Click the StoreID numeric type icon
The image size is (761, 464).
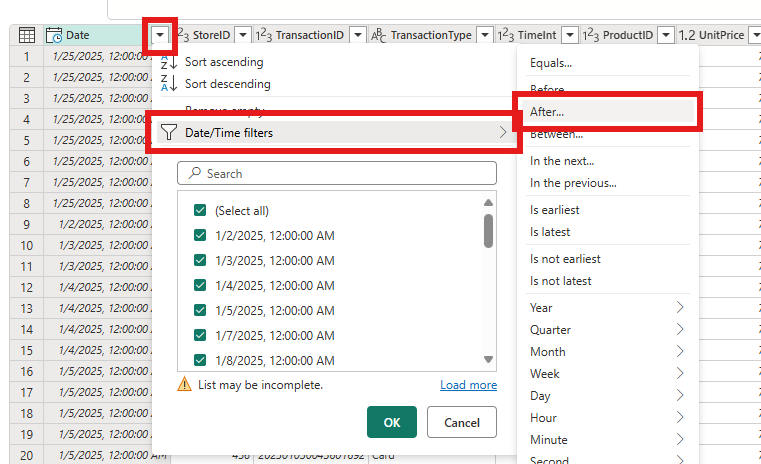pos(182,35)
